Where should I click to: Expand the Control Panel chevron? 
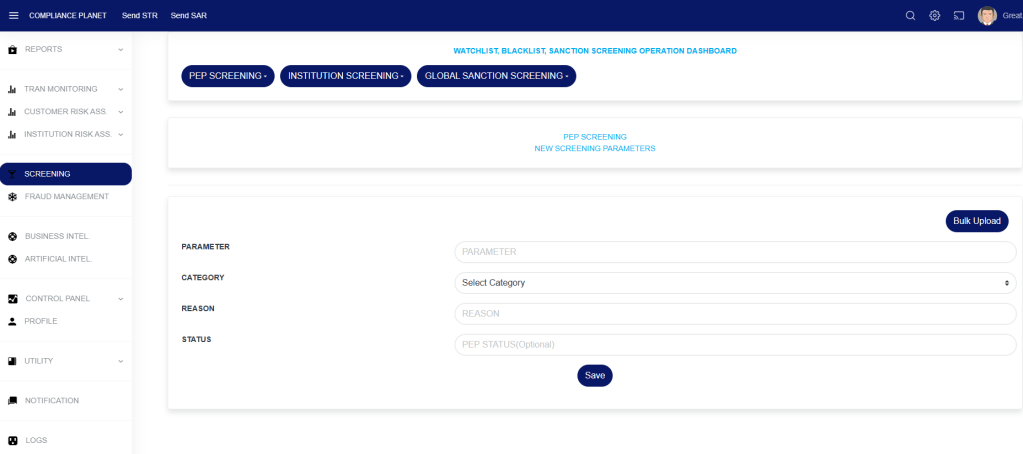click(120, 299)
